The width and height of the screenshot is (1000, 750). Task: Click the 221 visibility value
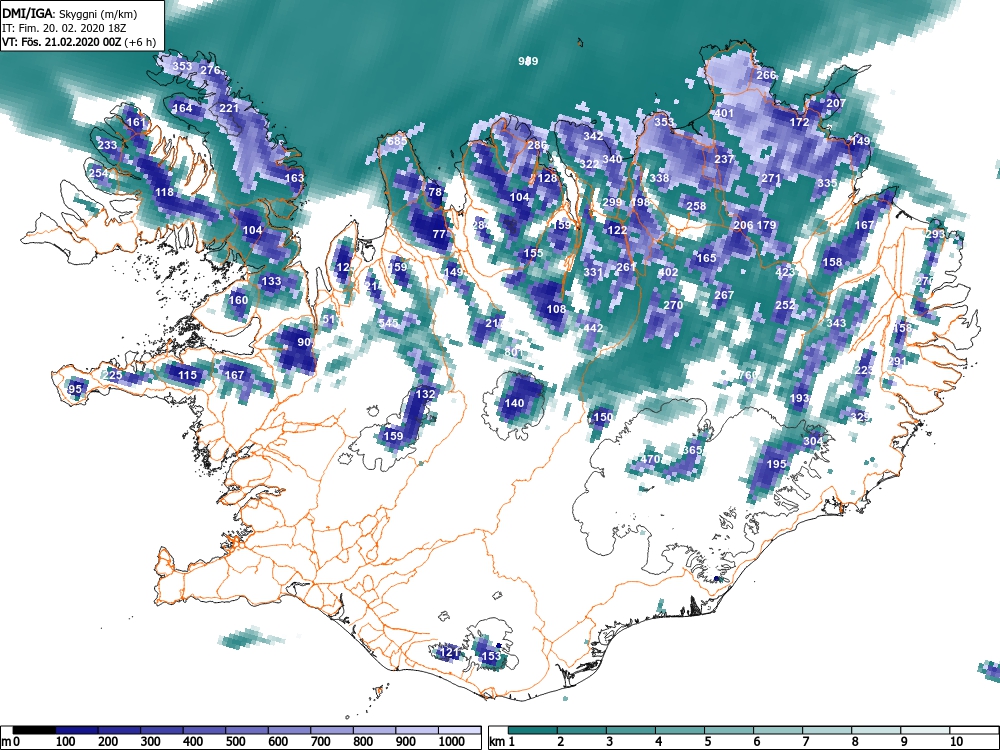(x=229, y=108)
